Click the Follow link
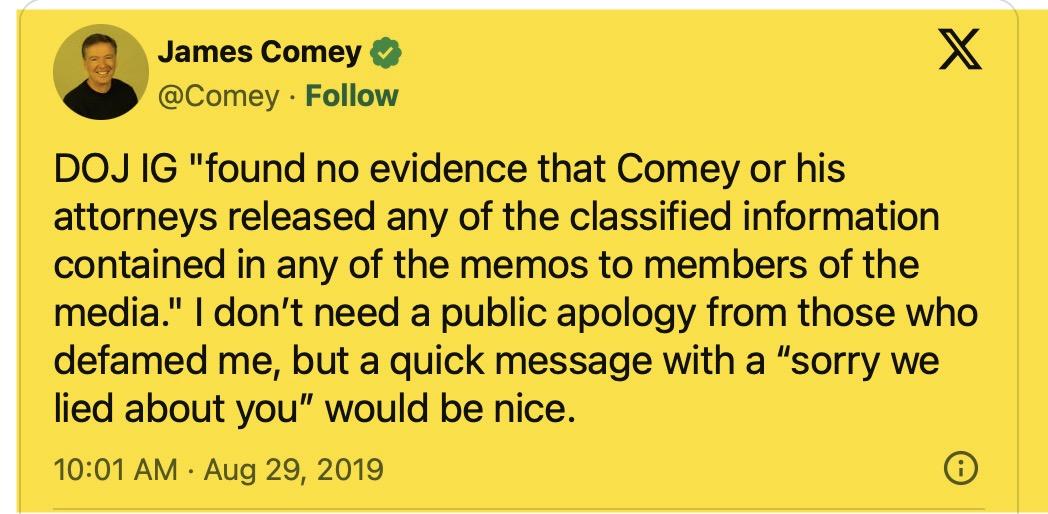The image size is (1048, 514). pos(351,96)
